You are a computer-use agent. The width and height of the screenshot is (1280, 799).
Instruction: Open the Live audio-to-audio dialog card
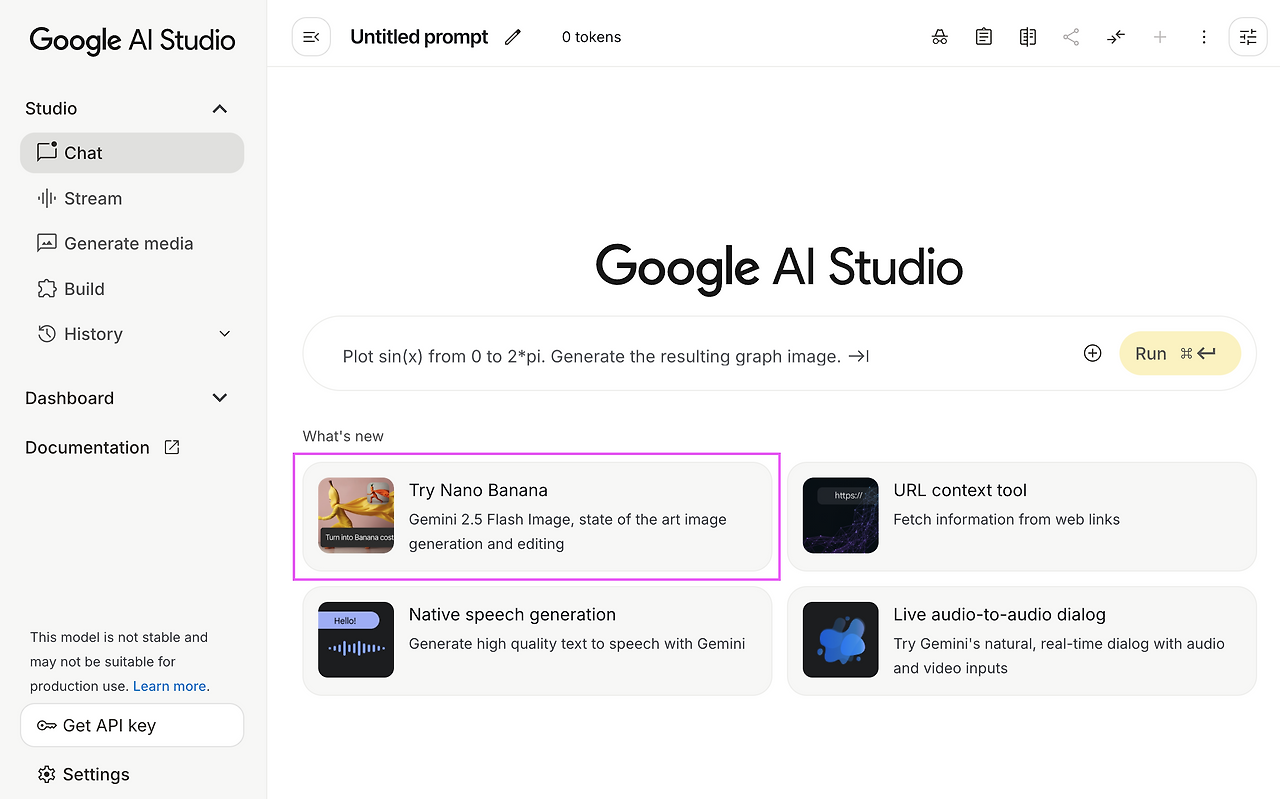(1021, 640)
